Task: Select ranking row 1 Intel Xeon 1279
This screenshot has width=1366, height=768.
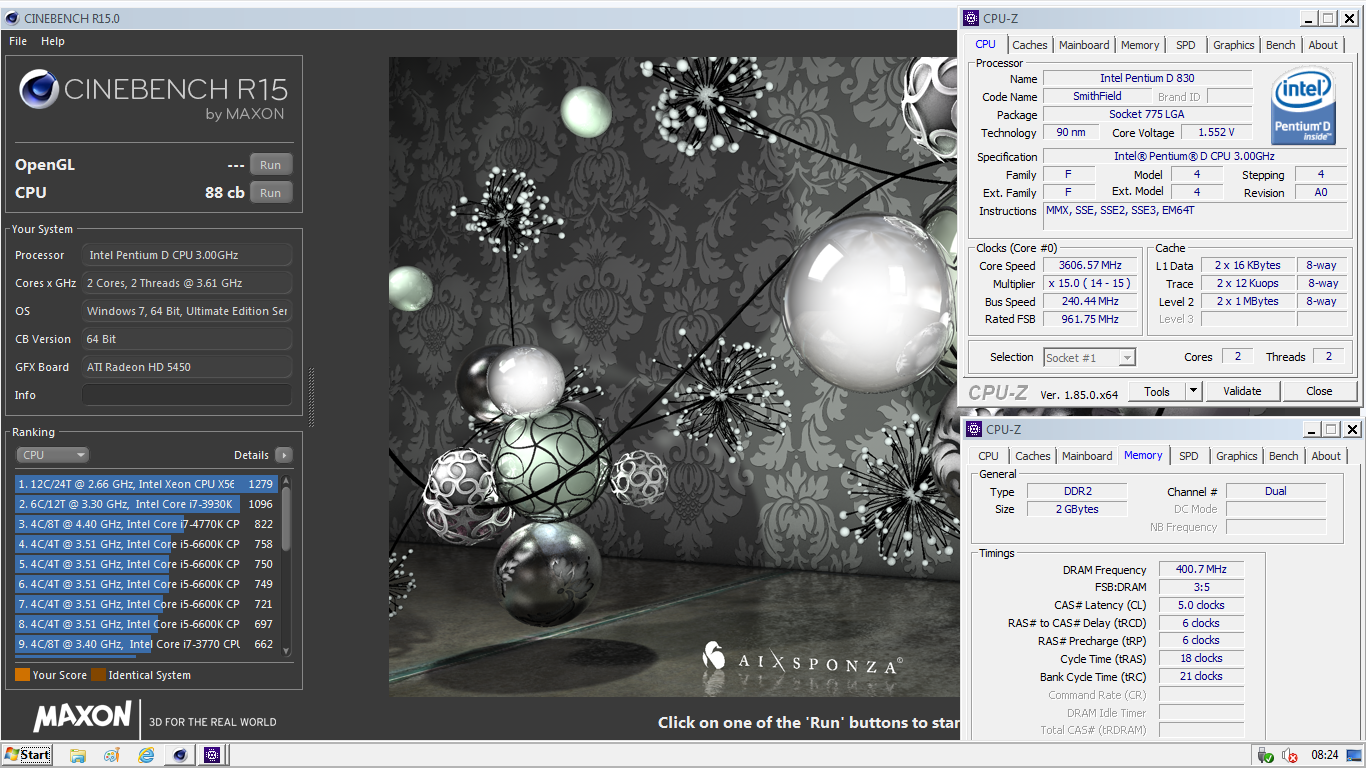Action: tap(146, 484)
